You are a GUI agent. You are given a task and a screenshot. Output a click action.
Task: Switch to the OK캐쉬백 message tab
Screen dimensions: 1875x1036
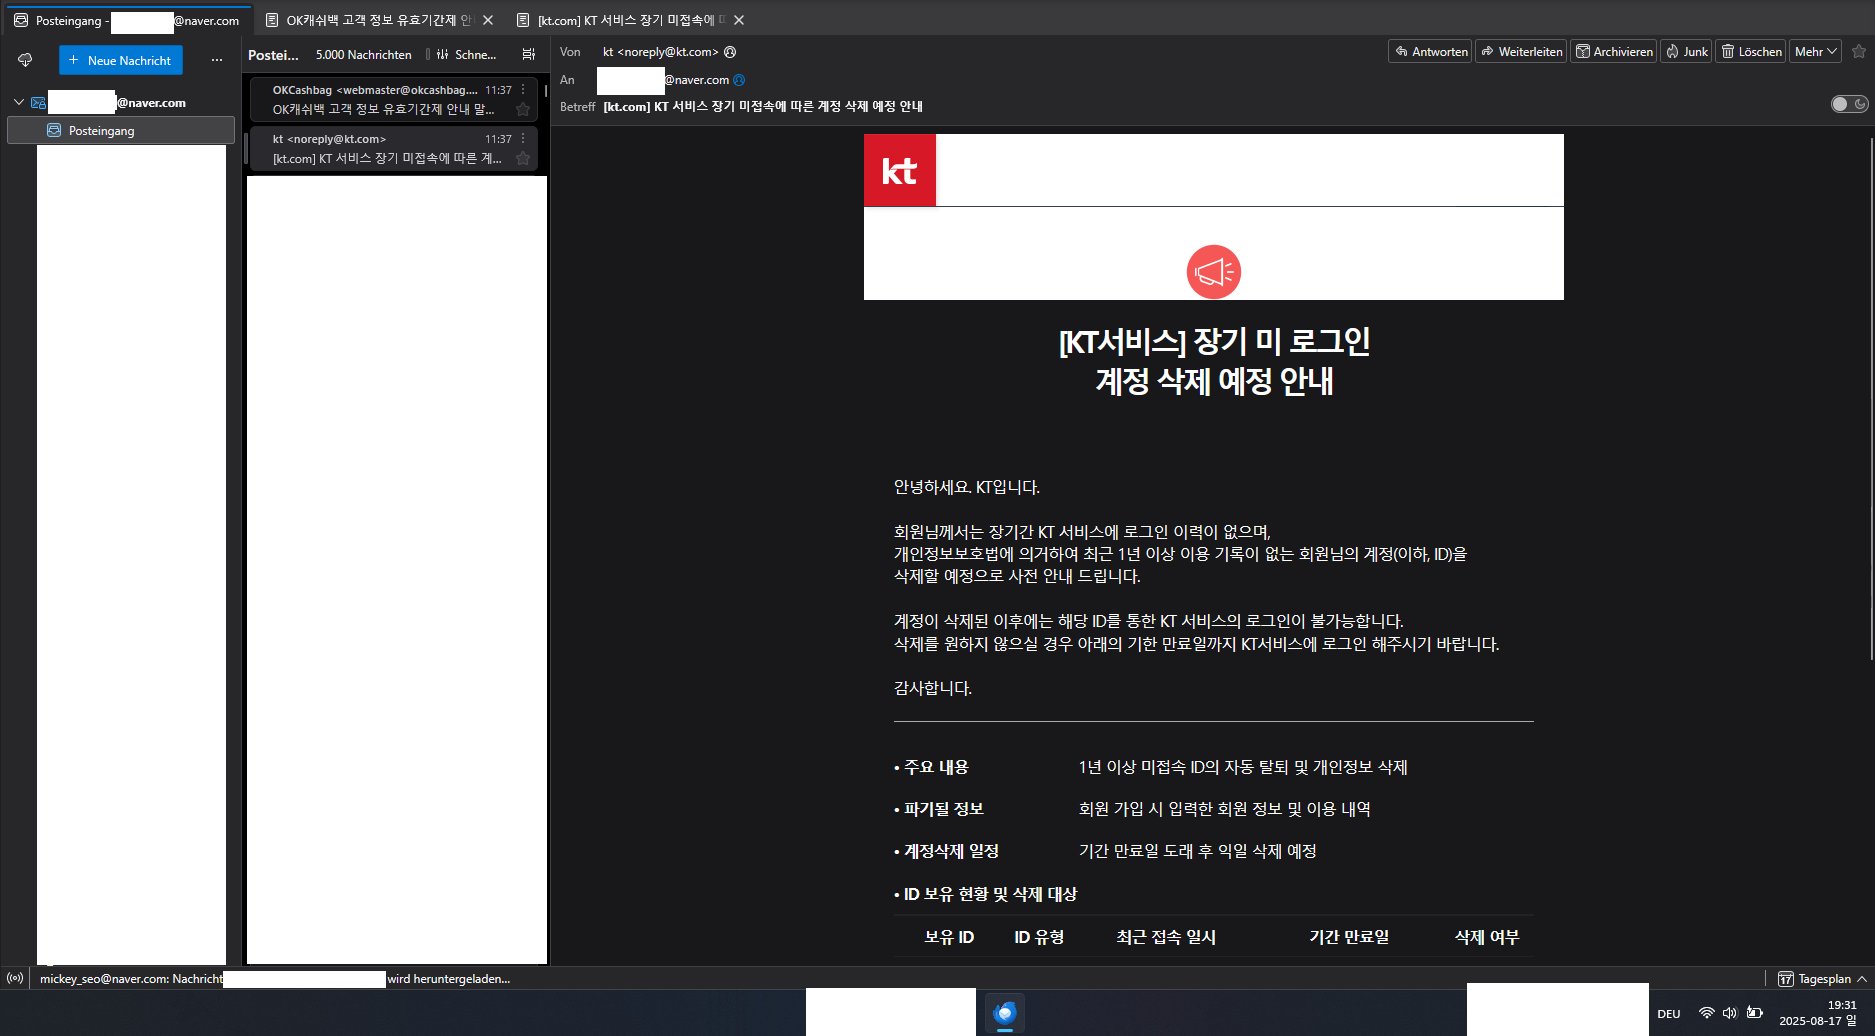(370, 20)
